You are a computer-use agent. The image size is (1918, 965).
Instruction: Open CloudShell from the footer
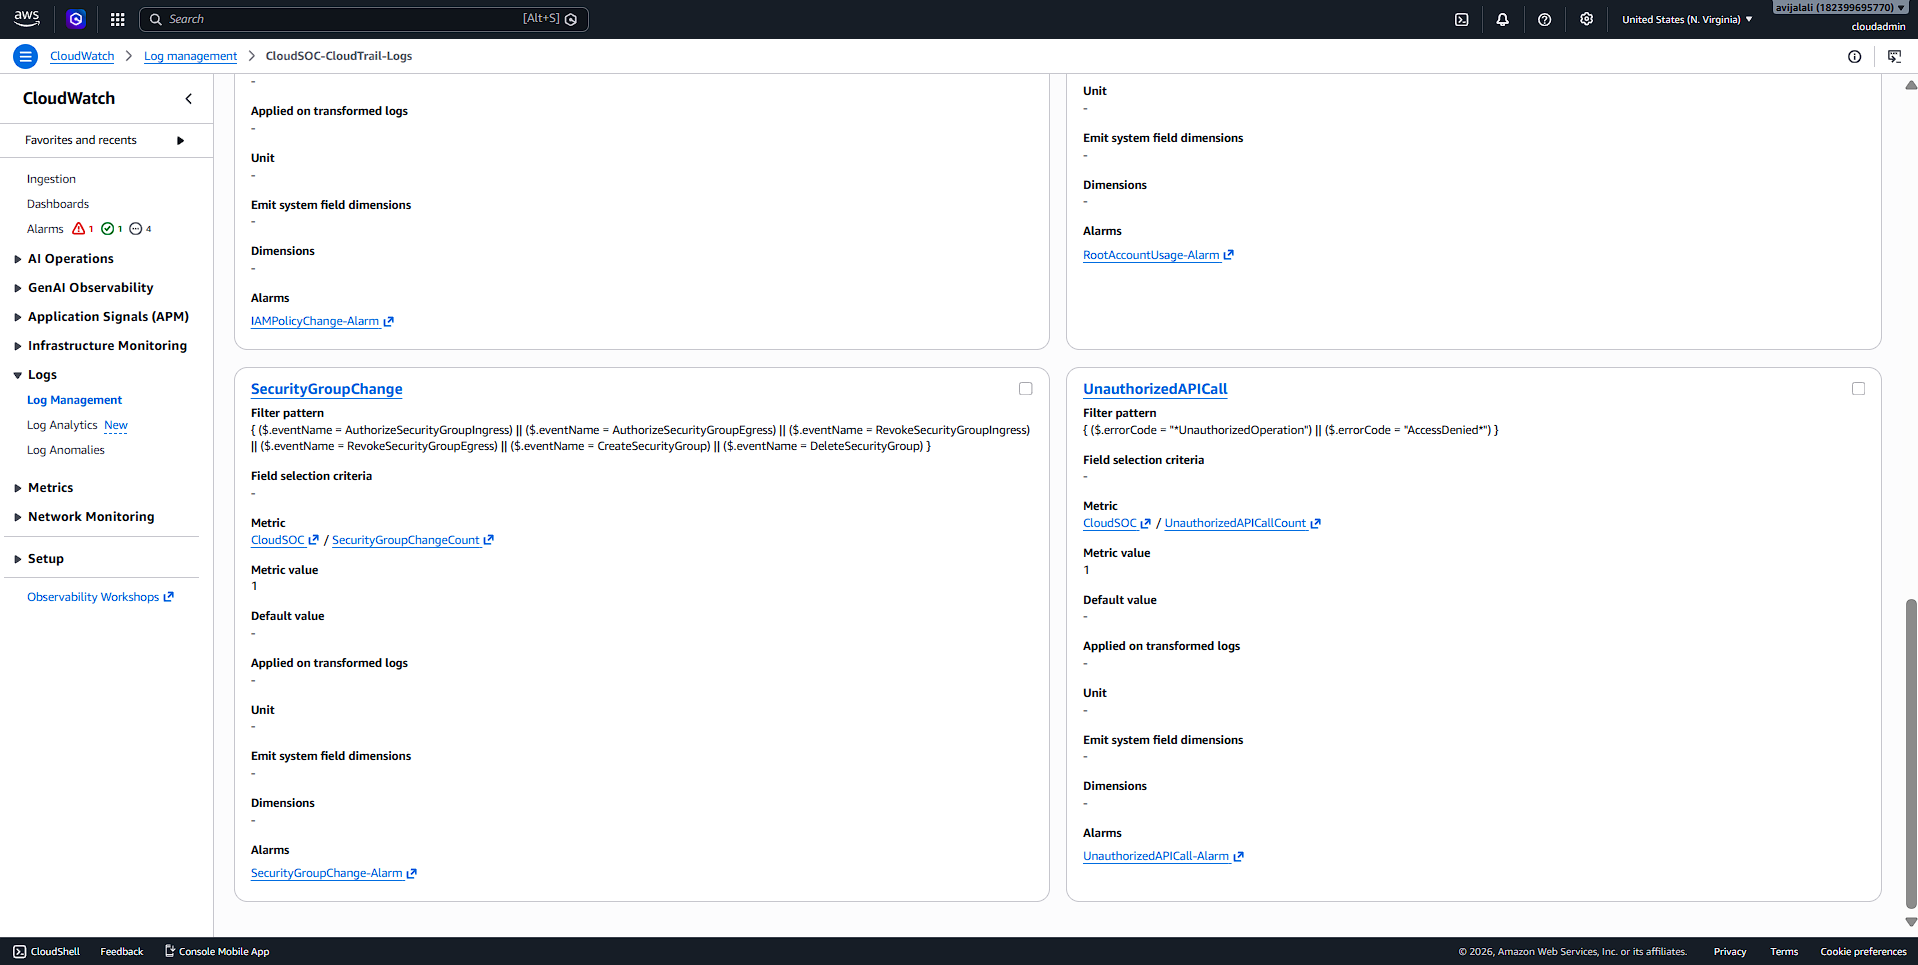coord(46,951)
